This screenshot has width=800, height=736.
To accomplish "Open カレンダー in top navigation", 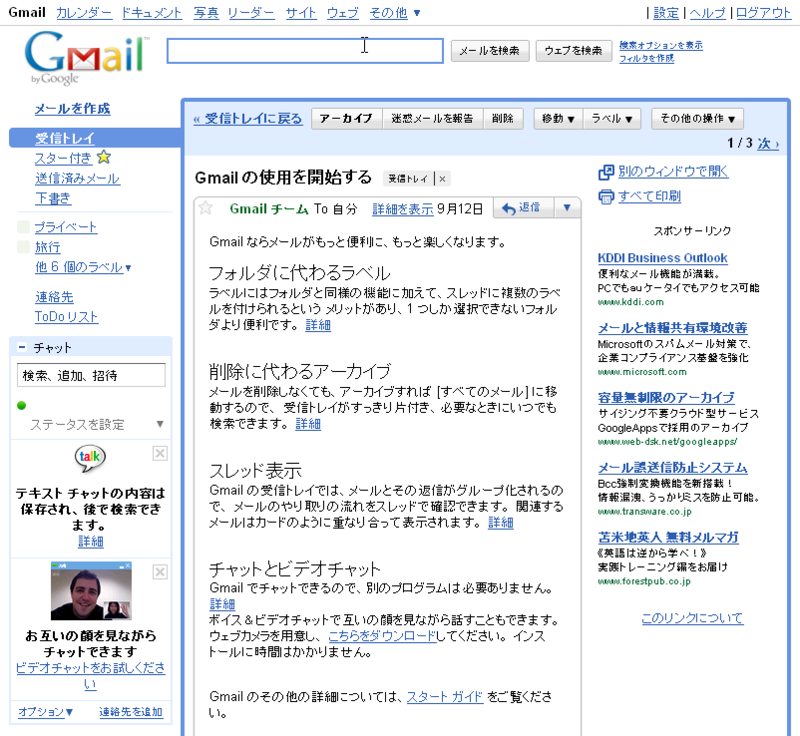I will pos(84,13).
